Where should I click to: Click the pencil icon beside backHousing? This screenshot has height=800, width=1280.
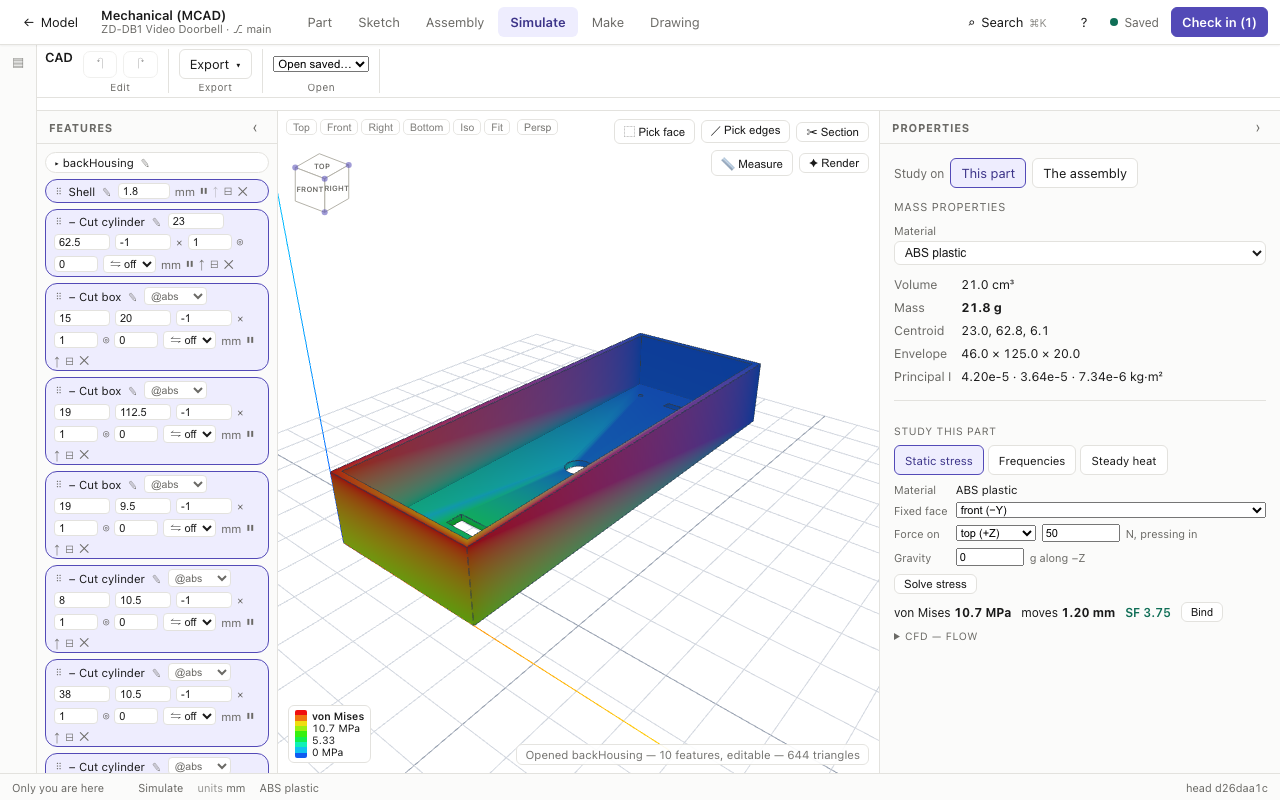coord(145,163)
